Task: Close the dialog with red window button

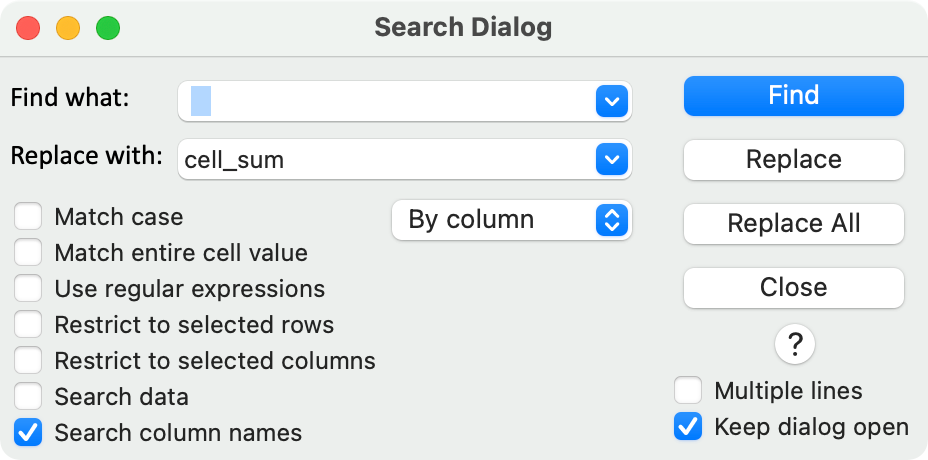Action: coord(28,28)
